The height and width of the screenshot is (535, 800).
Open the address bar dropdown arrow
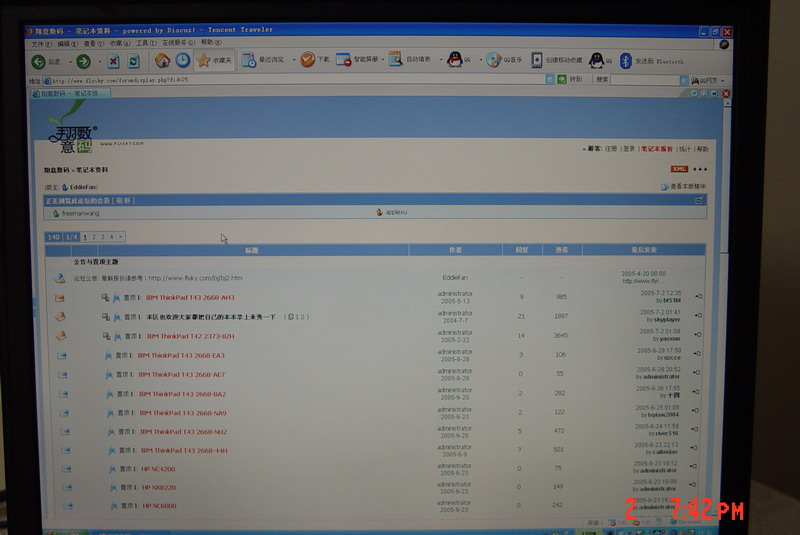[x=550, y=79]
